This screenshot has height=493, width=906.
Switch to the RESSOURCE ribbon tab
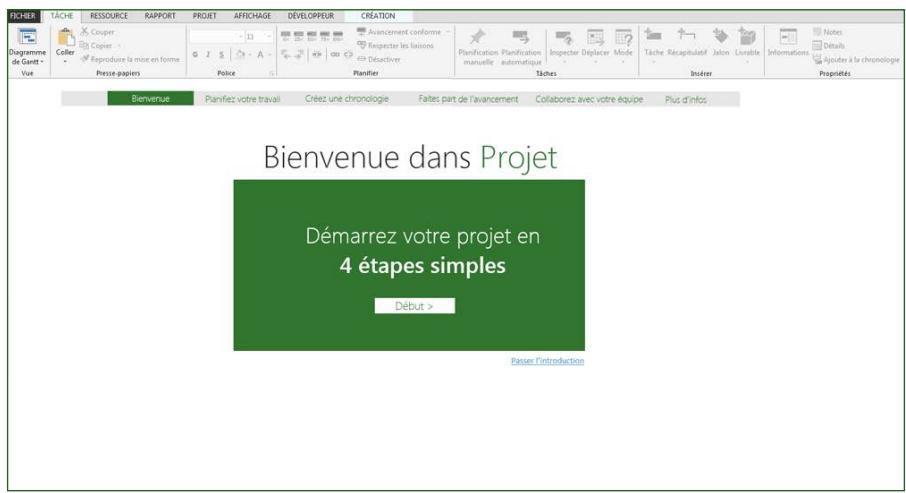pyautogui.click(x=109, y=16)
